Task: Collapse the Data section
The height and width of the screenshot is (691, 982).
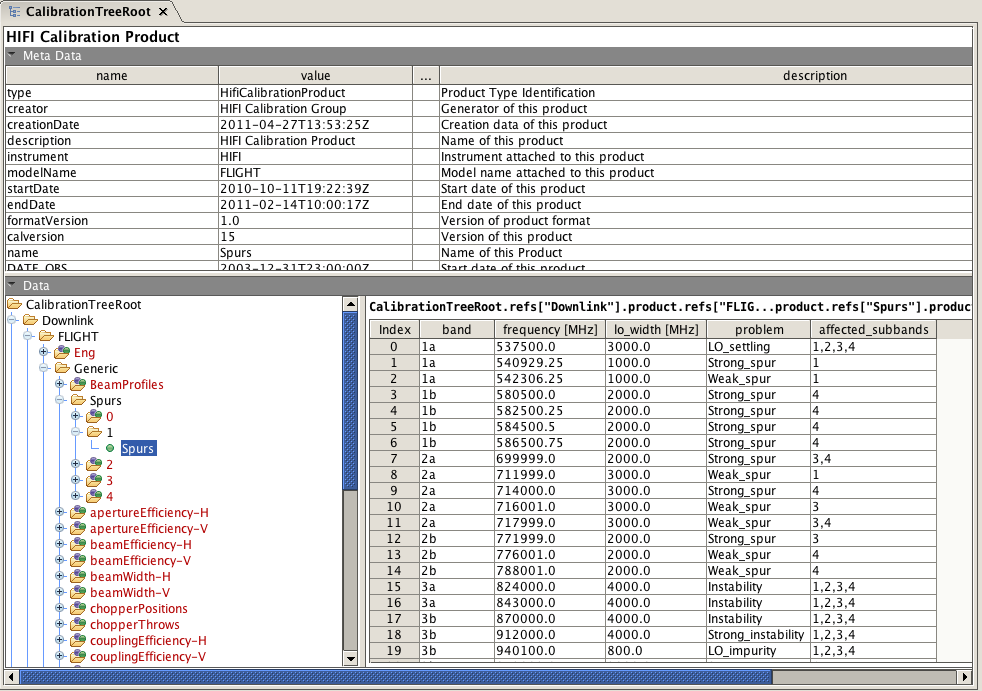Action: click(x=11, y=285)
